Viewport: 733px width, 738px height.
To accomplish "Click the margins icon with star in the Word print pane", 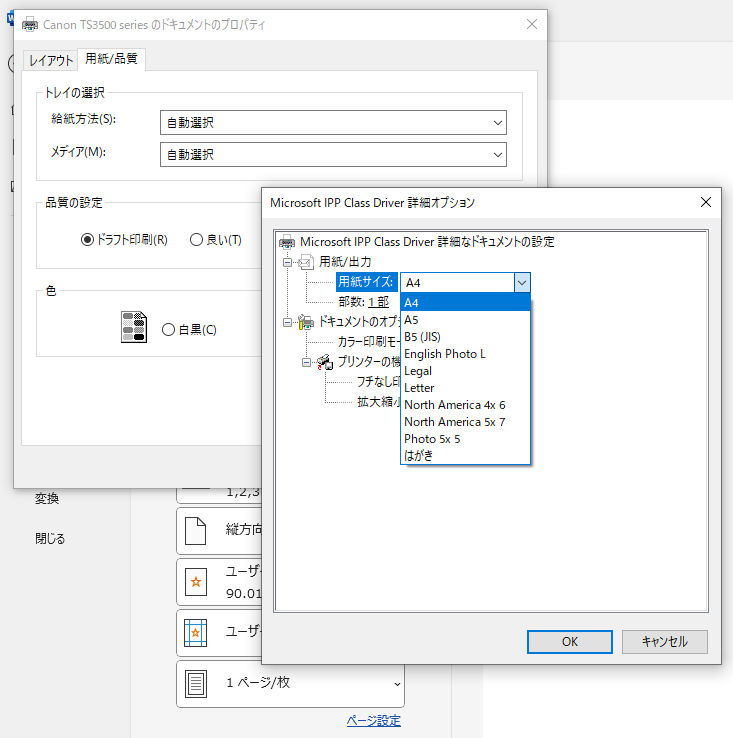I will tap(195, 633).
